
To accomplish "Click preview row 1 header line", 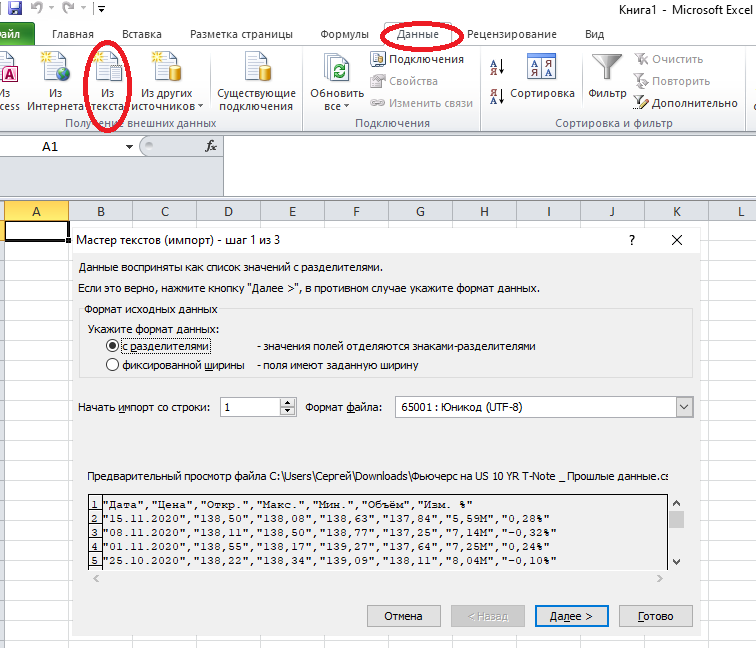I will (287, 505).
